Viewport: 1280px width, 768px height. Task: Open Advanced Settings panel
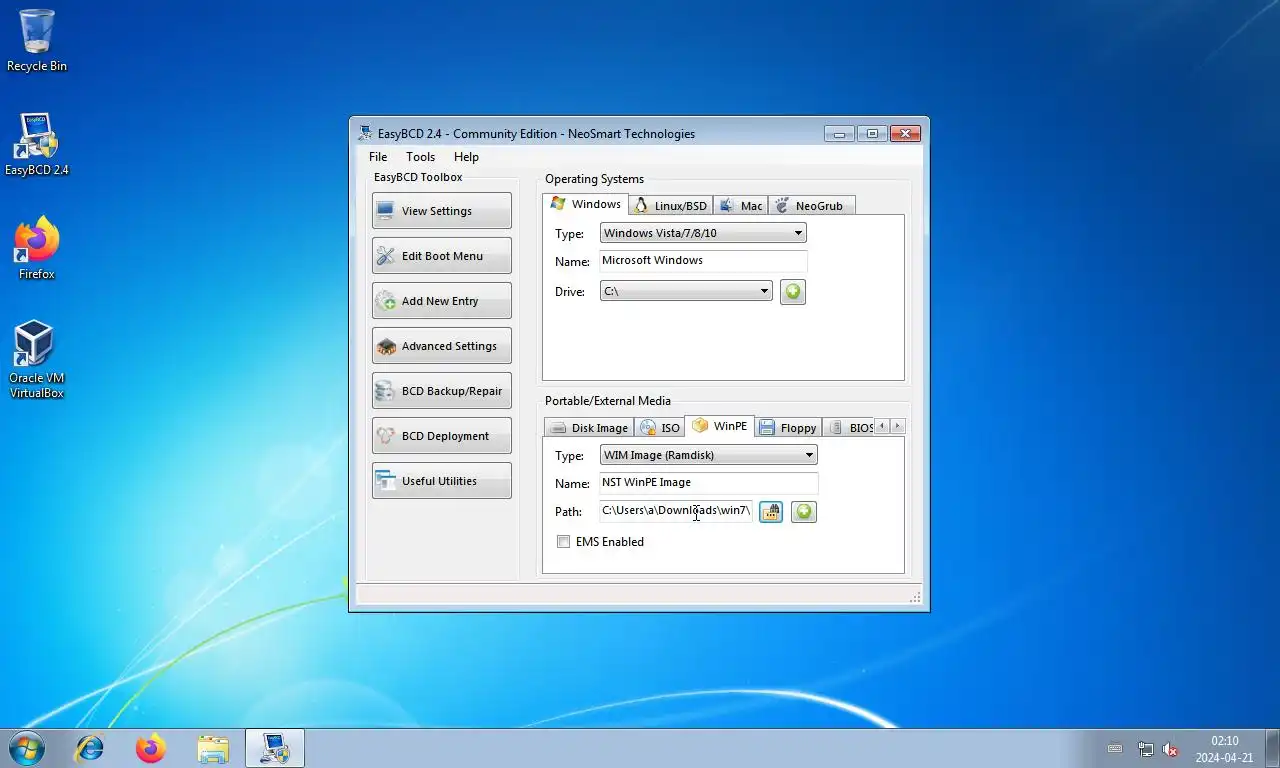point(441,346)
